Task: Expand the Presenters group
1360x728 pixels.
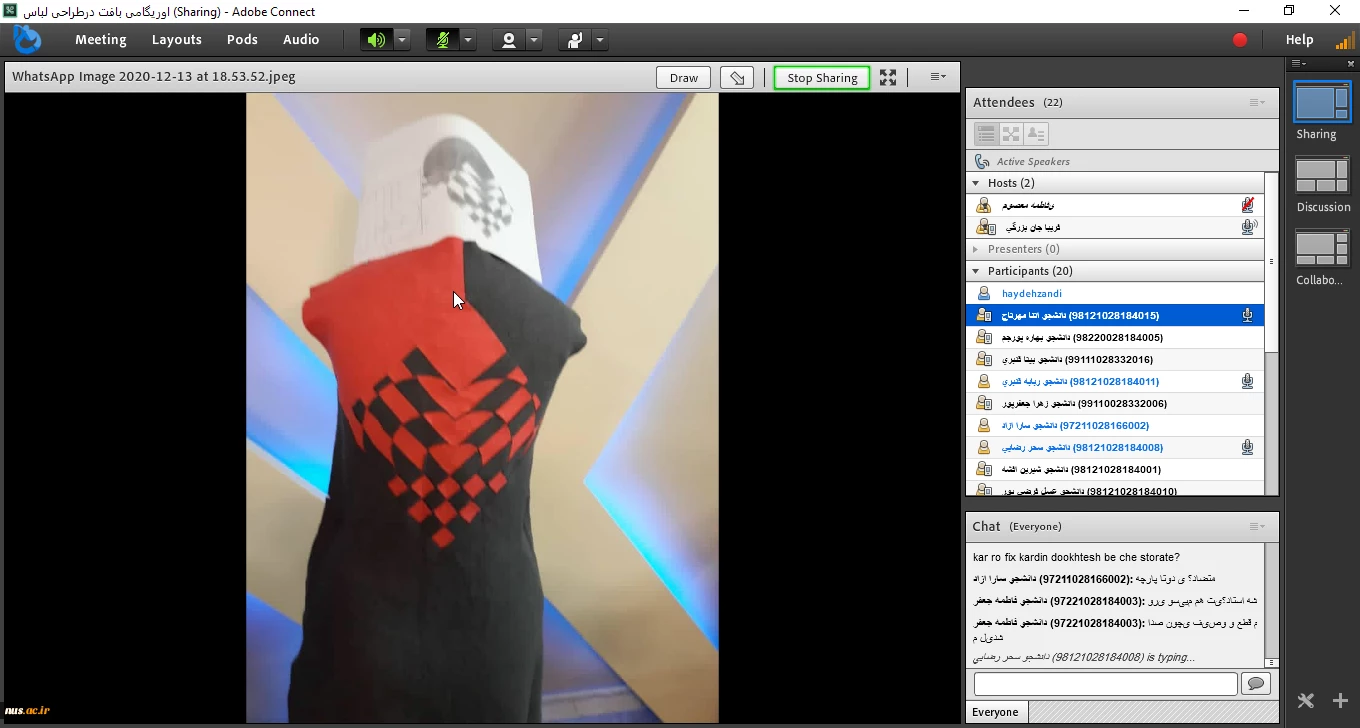Action: click(976, 249)
